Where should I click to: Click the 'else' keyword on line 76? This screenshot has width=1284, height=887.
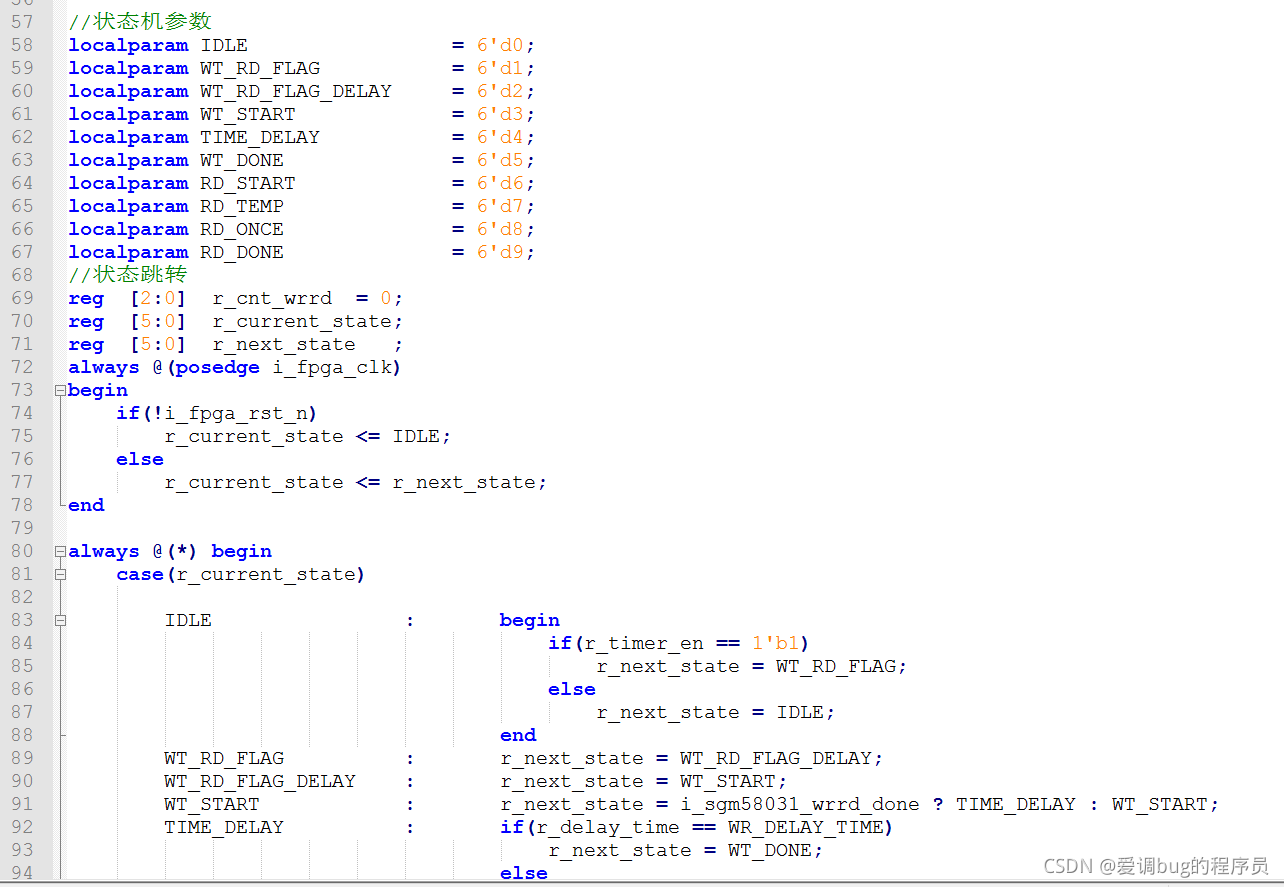tap(140, 459)
